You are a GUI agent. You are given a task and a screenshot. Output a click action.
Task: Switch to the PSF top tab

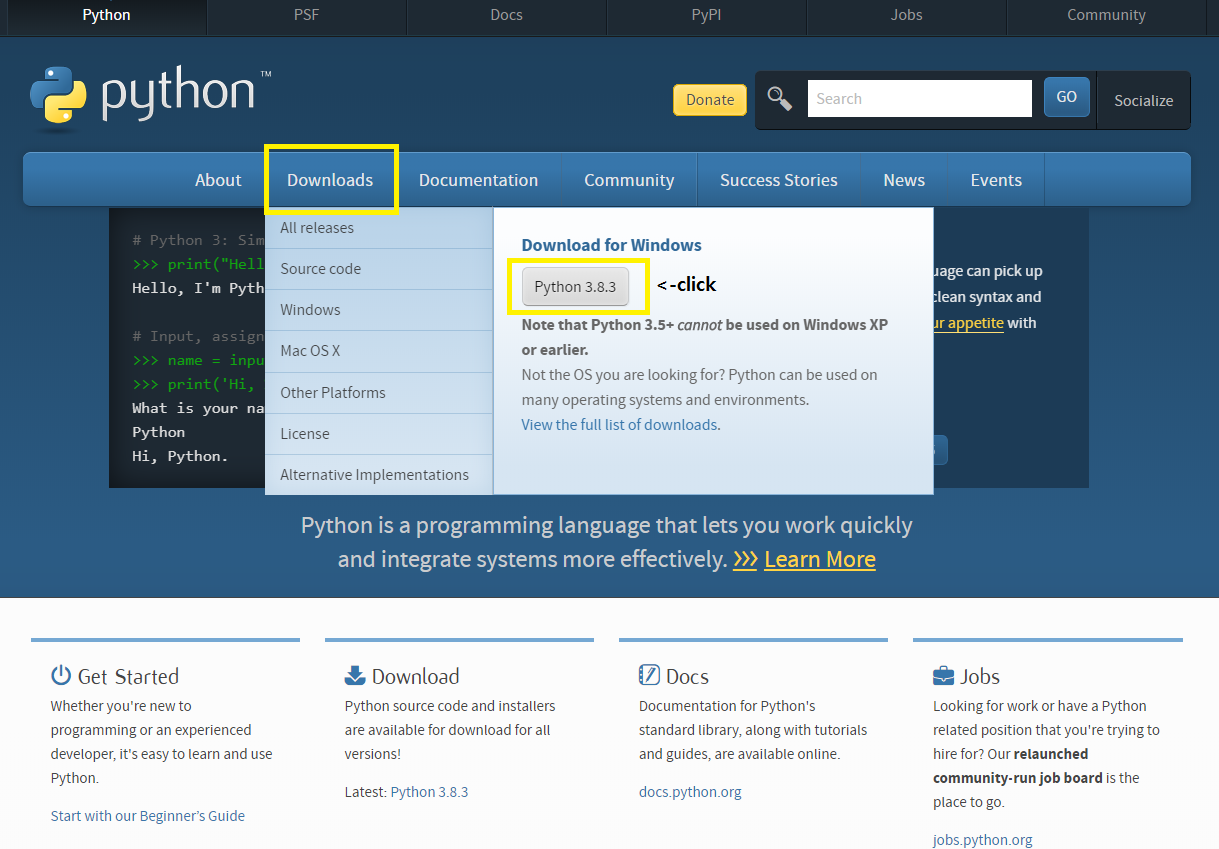306,15
